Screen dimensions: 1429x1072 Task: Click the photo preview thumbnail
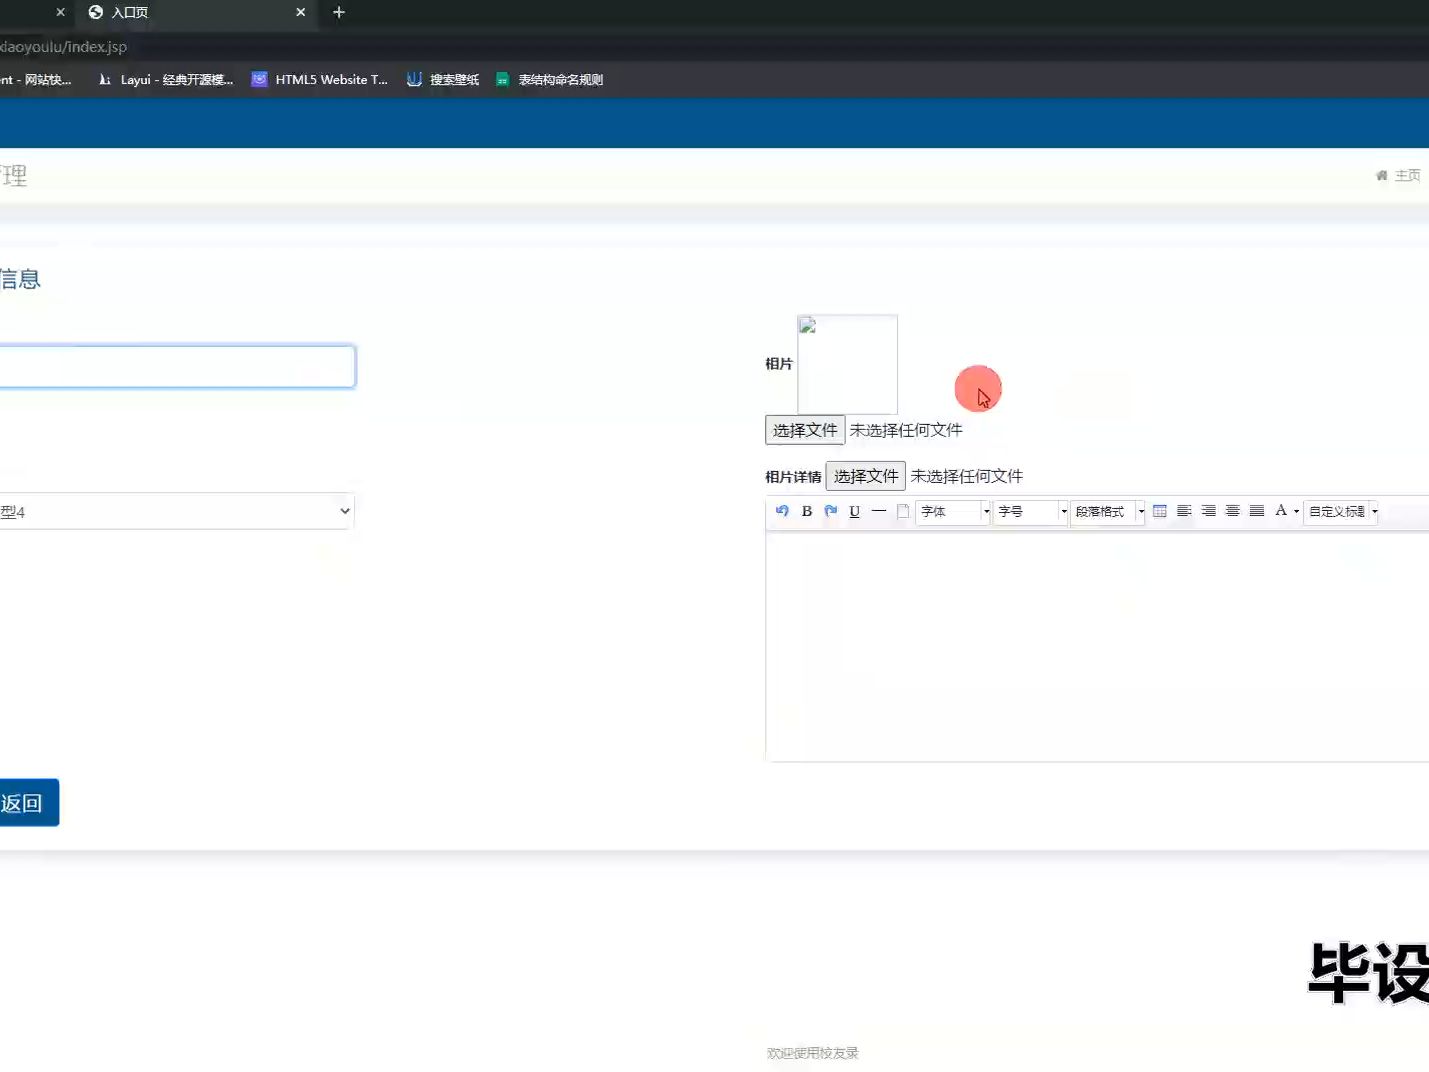(x=847, y=364)
